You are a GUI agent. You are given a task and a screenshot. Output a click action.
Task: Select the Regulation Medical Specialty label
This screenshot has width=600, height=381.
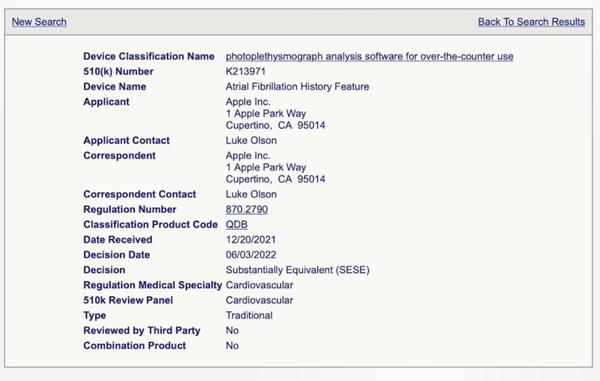pyautogui.click(x=153, y=285)
